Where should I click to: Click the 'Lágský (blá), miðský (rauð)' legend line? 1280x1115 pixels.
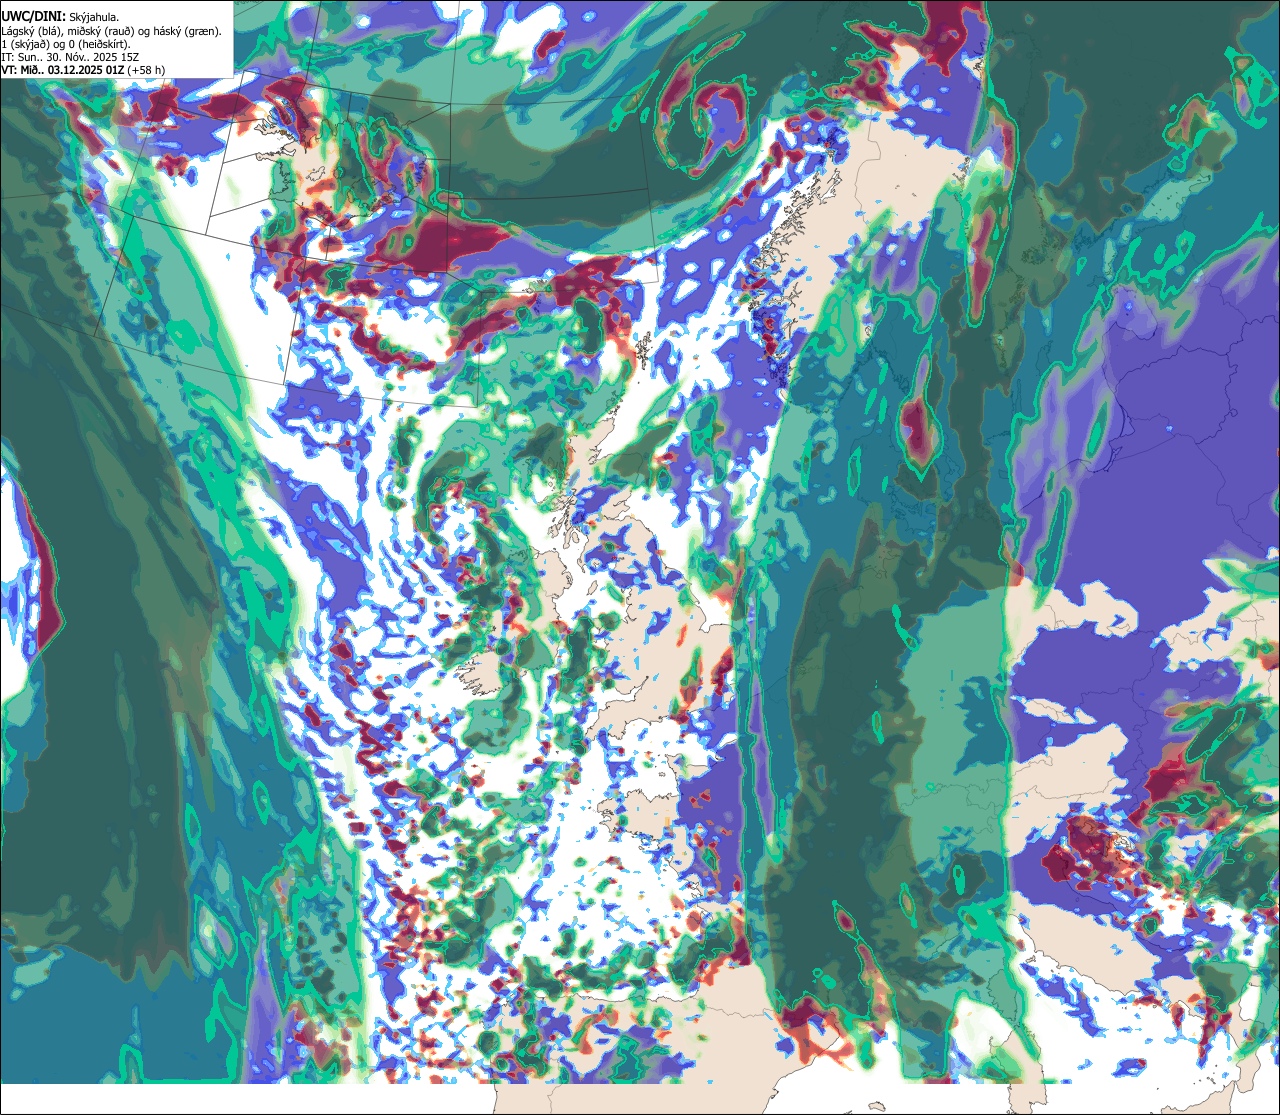click(x=112, y=31)
